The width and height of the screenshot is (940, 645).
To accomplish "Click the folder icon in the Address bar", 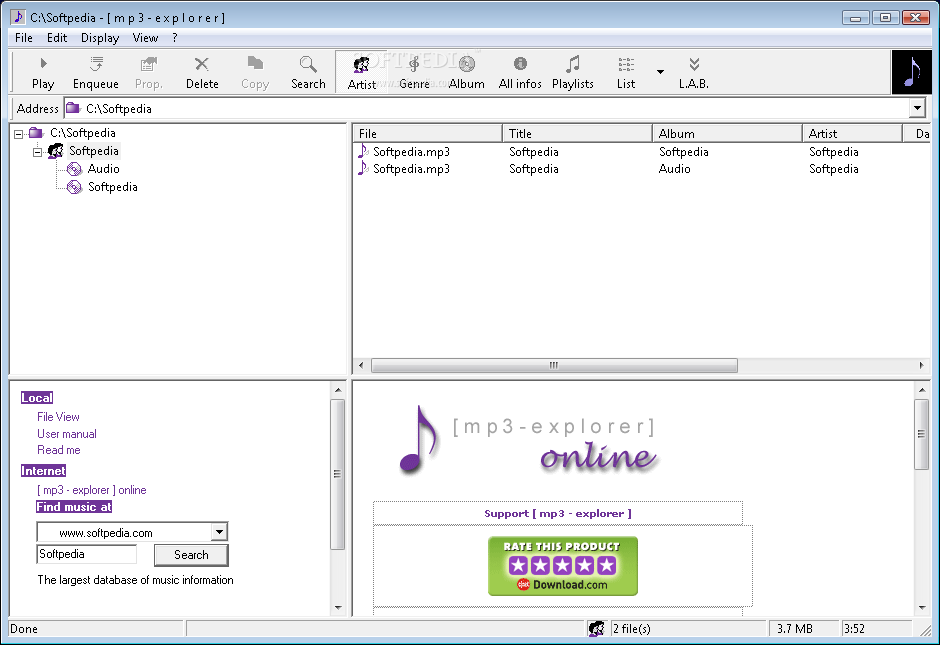I will click(x=73, y=108).
